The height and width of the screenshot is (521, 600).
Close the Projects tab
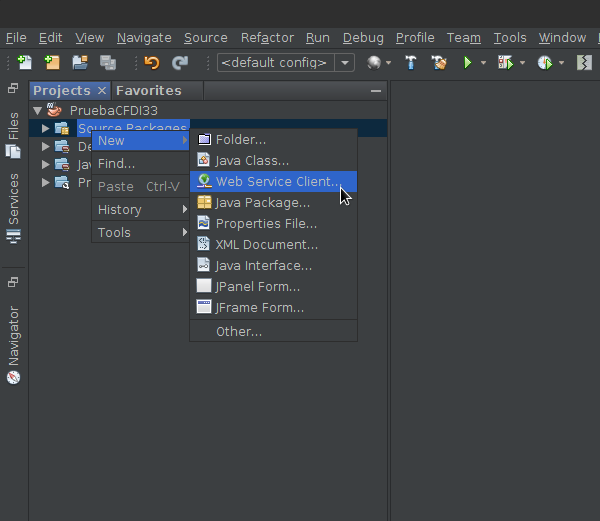click(x=101, y=91)
